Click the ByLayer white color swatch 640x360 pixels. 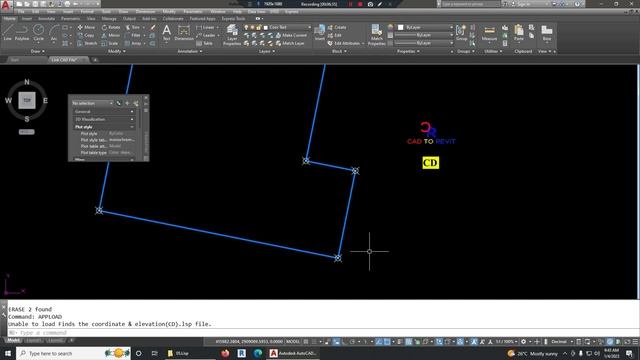click(x=400, y=27)
